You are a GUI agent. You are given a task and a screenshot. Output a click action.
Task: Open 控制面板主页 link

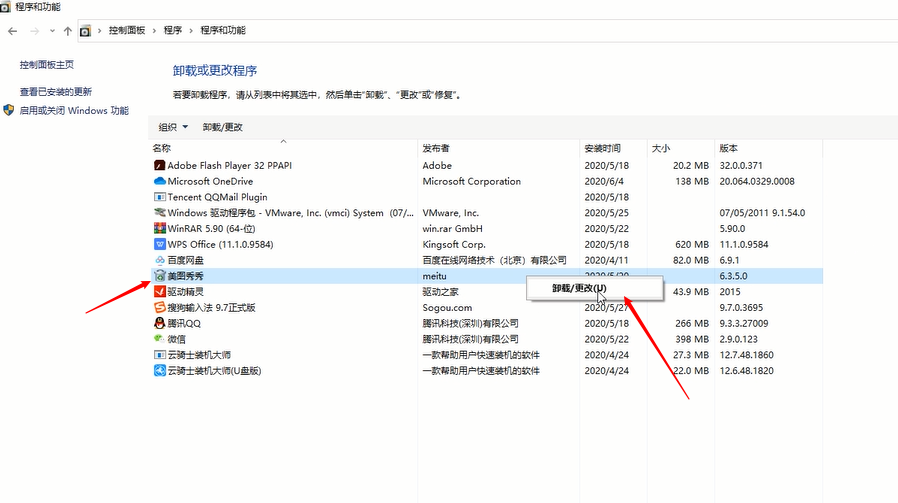point(47,65)
